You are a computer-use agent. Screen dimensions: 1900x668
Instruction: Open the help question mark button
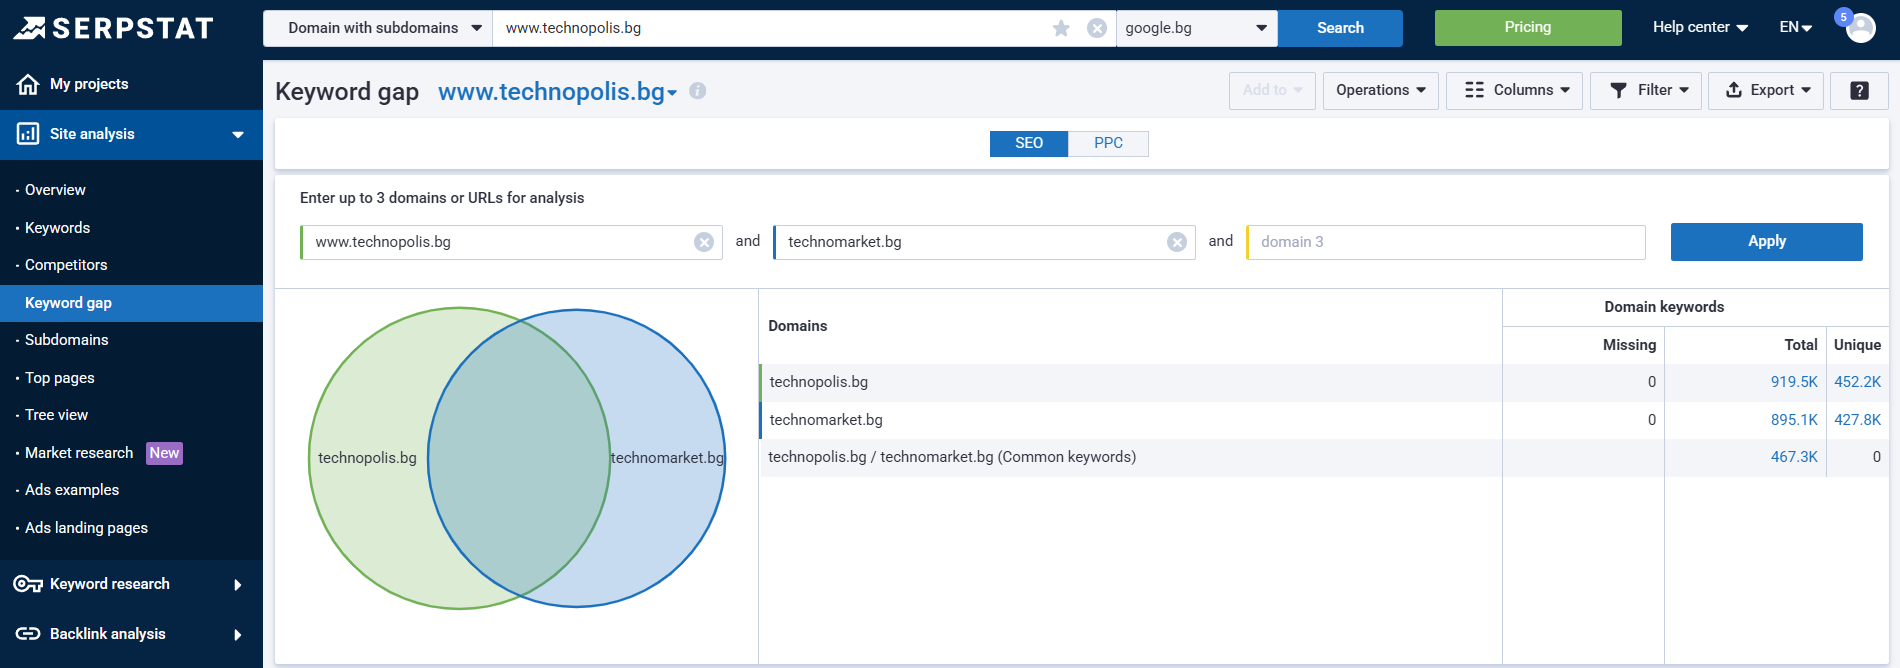pyautogui.click(x=1859, y=90)
